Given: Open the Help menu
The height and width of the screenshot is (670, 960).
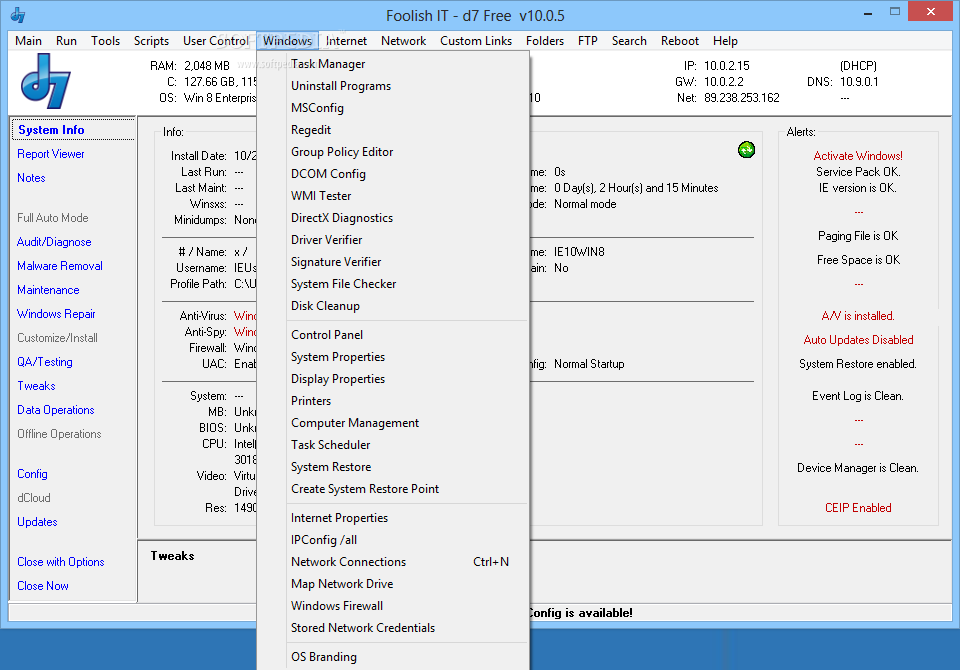Looking at the screenshot, I should pos(725,41).
